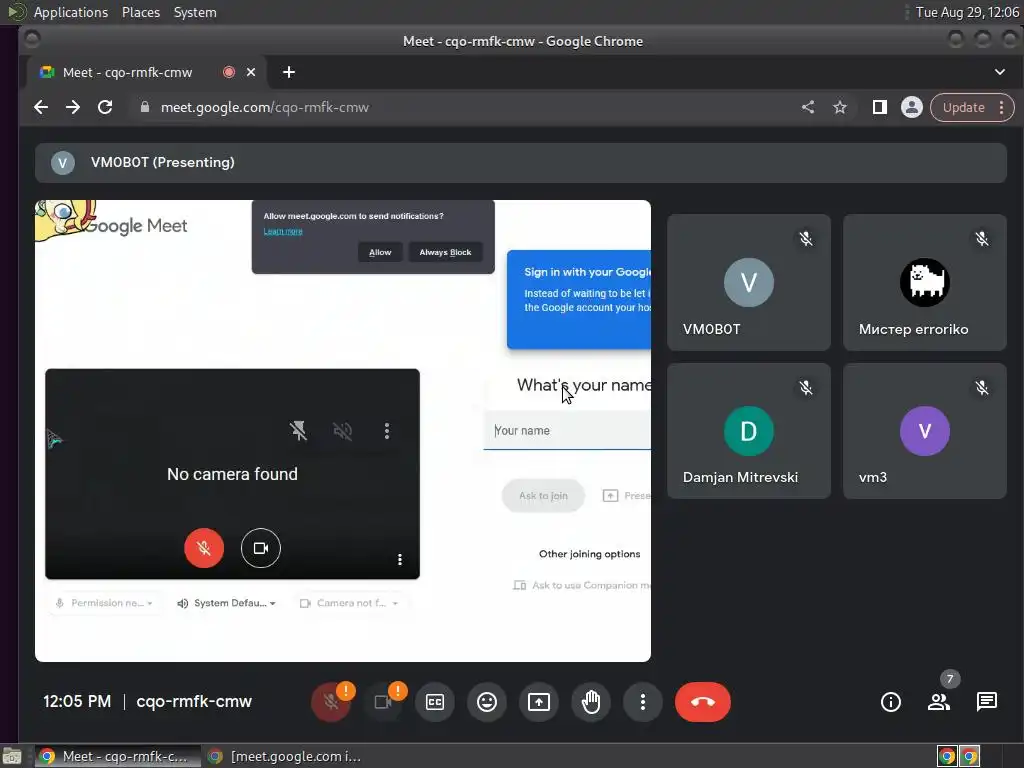Open the Applications menu

coord(71,12)
